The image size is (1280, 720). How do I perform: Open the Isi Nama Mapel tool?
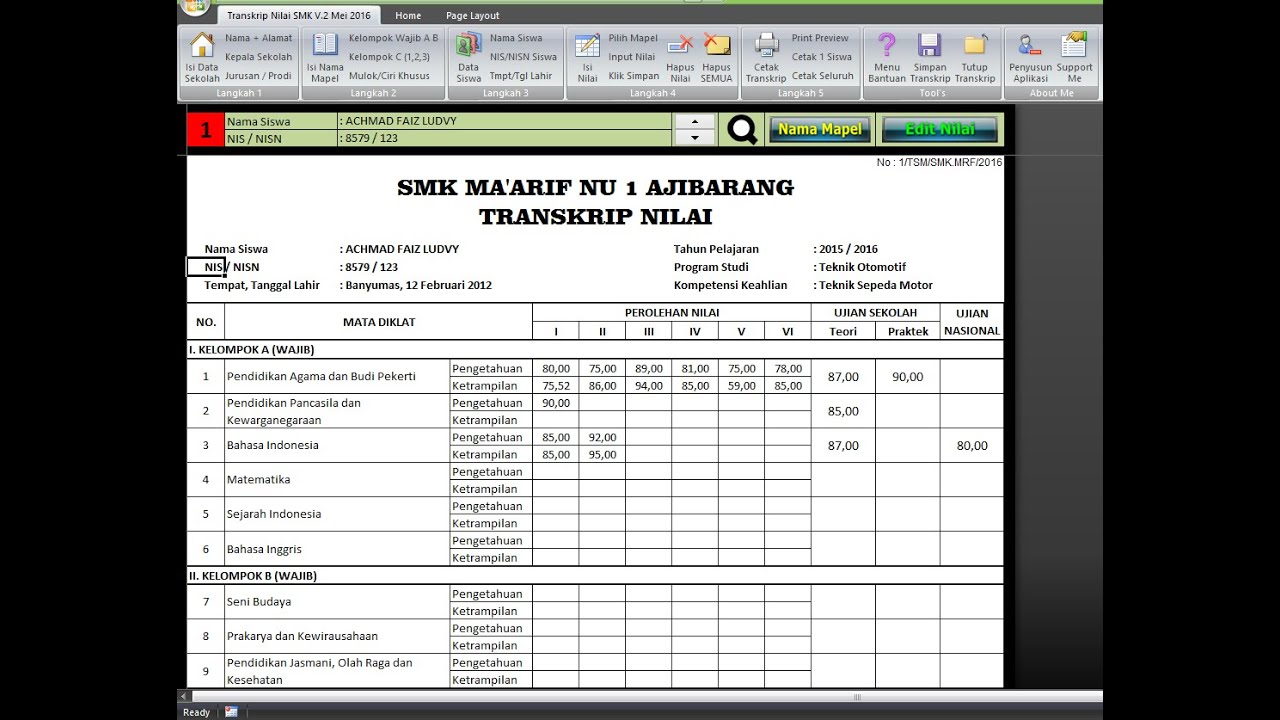coord(325,57)
